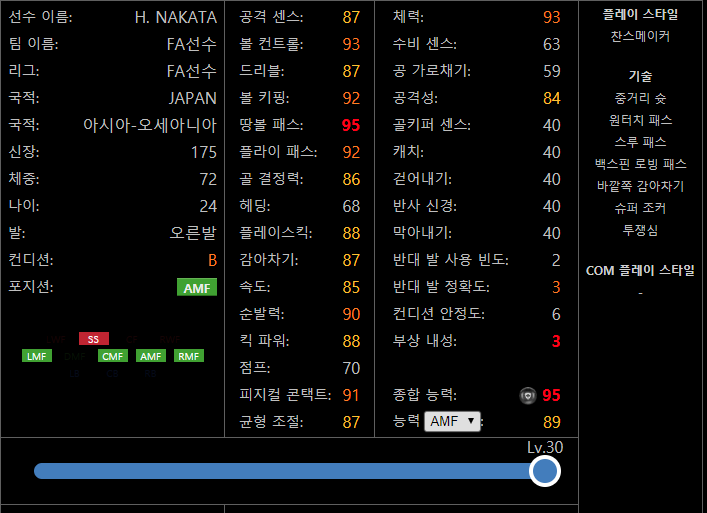Click the 피지컬 콘택트 value 91
707x513 pixels.
pos(351,395)
